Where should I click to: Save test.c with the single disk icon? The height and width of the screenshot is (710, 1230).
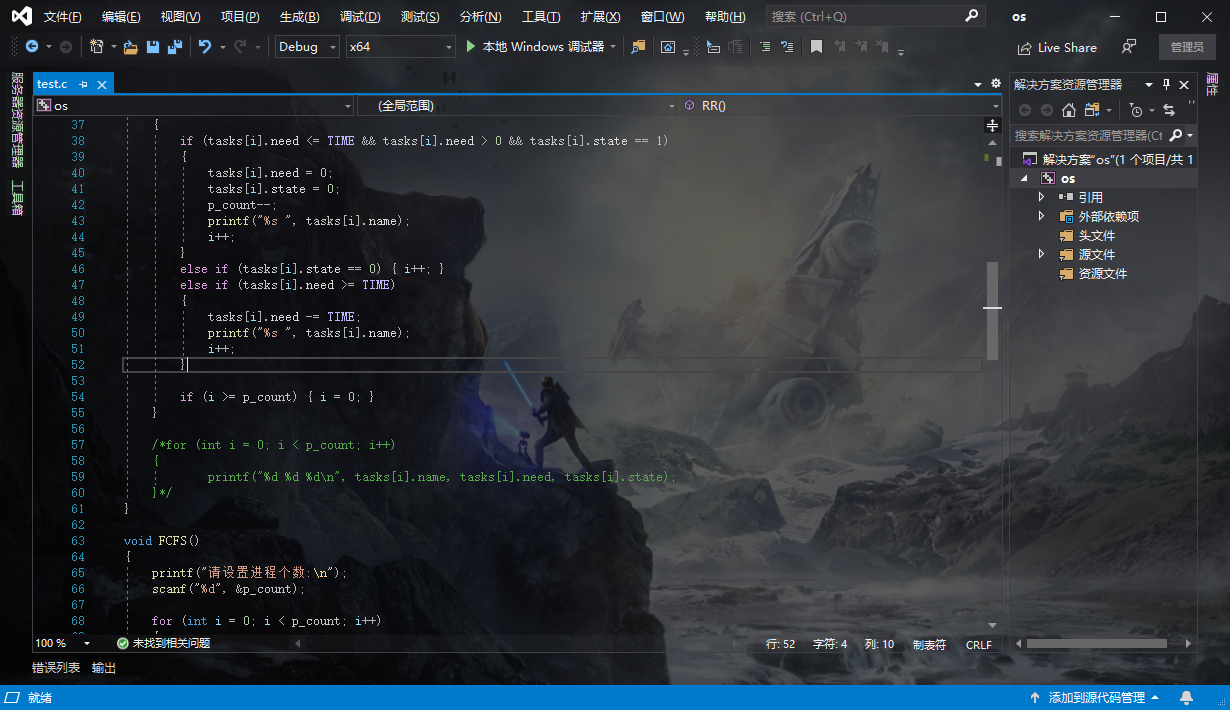153,47
